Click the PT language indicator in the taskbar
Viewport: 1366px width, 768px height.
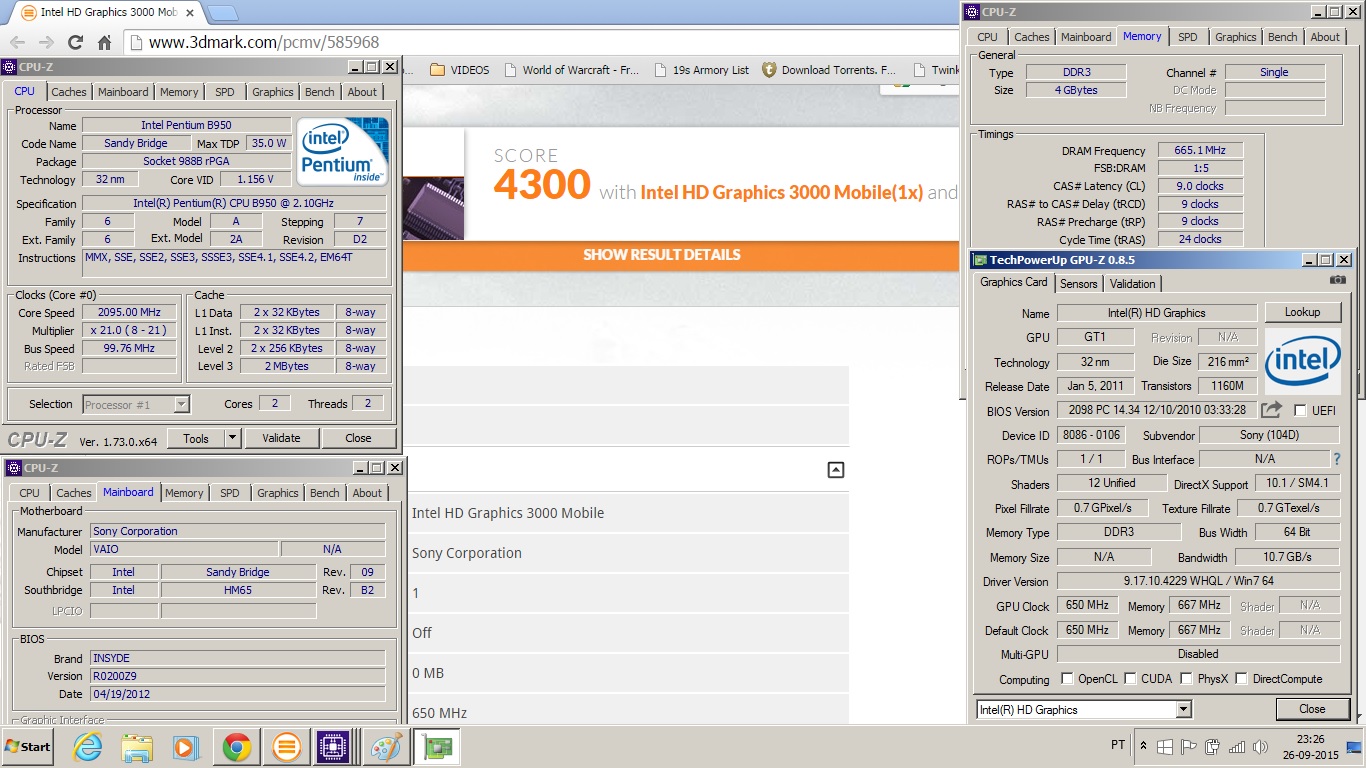[x=1118, y=746]
